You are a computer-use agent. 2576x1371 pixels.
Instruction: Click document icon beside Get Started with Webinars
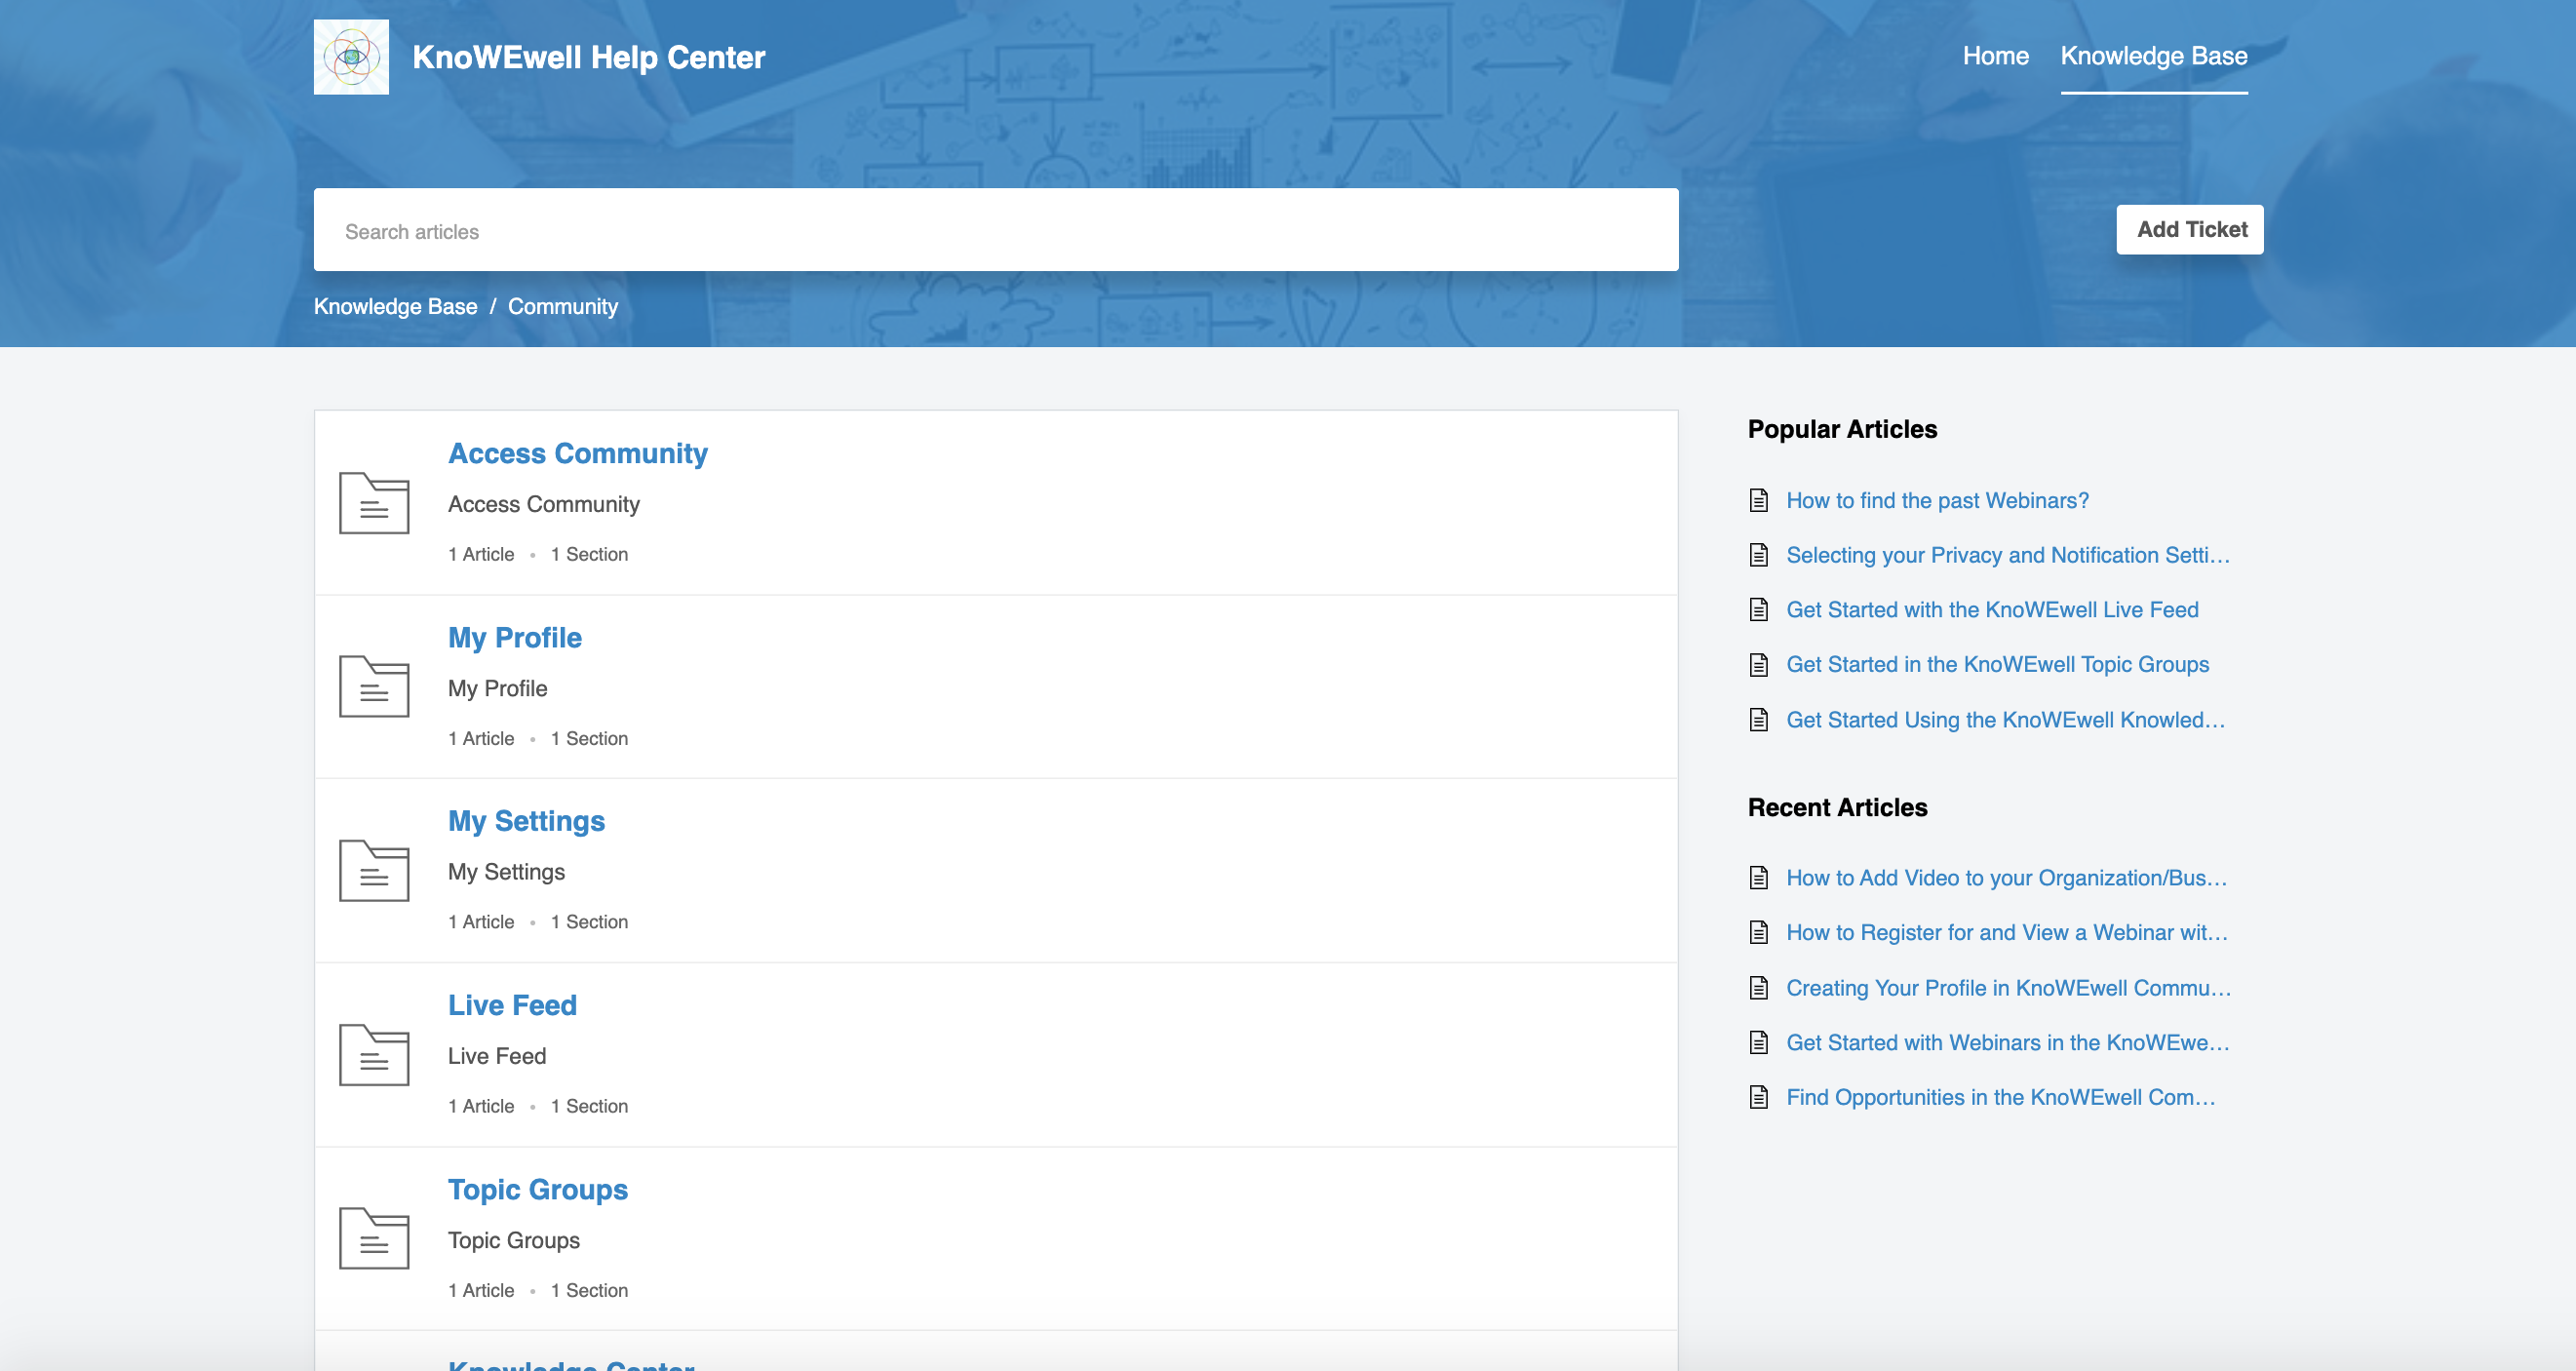[x=1759, y=1043]
